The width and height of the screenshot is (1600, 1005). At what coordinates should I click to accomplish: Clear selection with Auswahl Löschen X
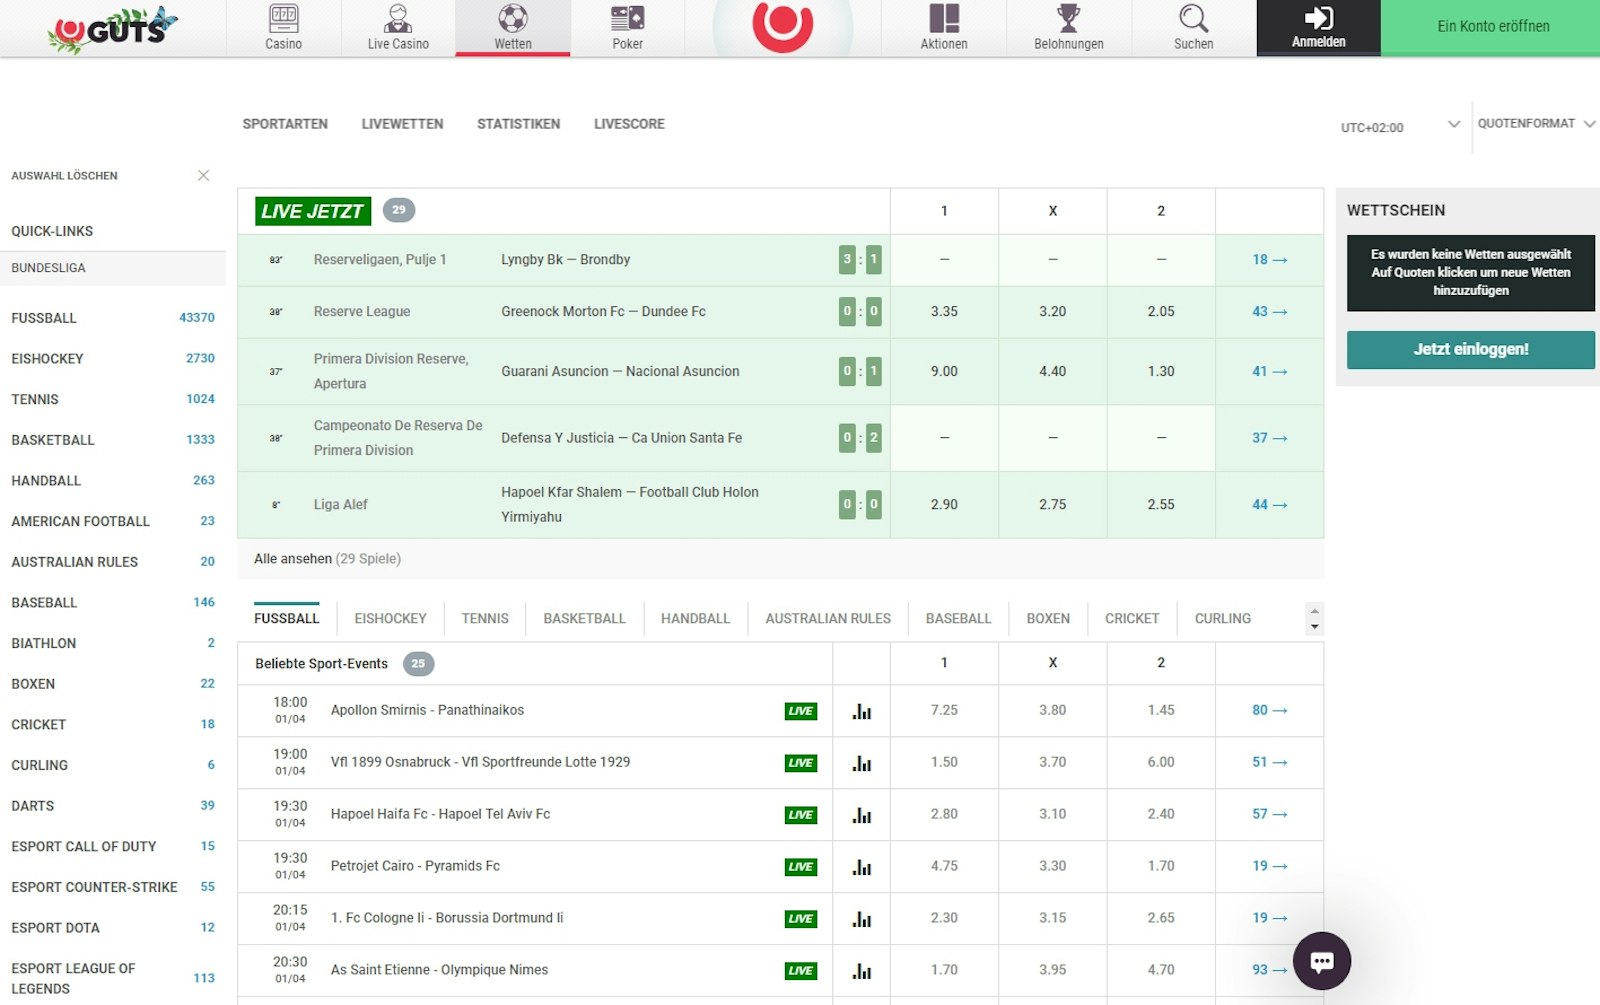point(203,176)
